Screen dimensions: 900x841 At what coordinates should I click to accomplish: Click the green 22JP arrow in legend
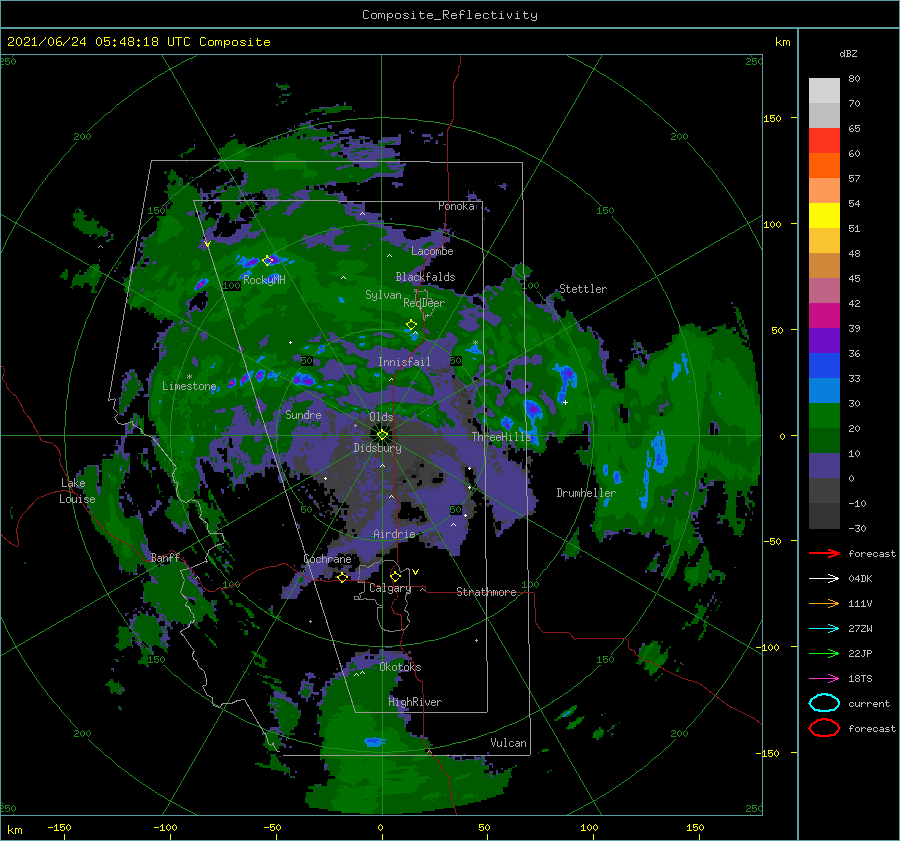pos(824,653)
